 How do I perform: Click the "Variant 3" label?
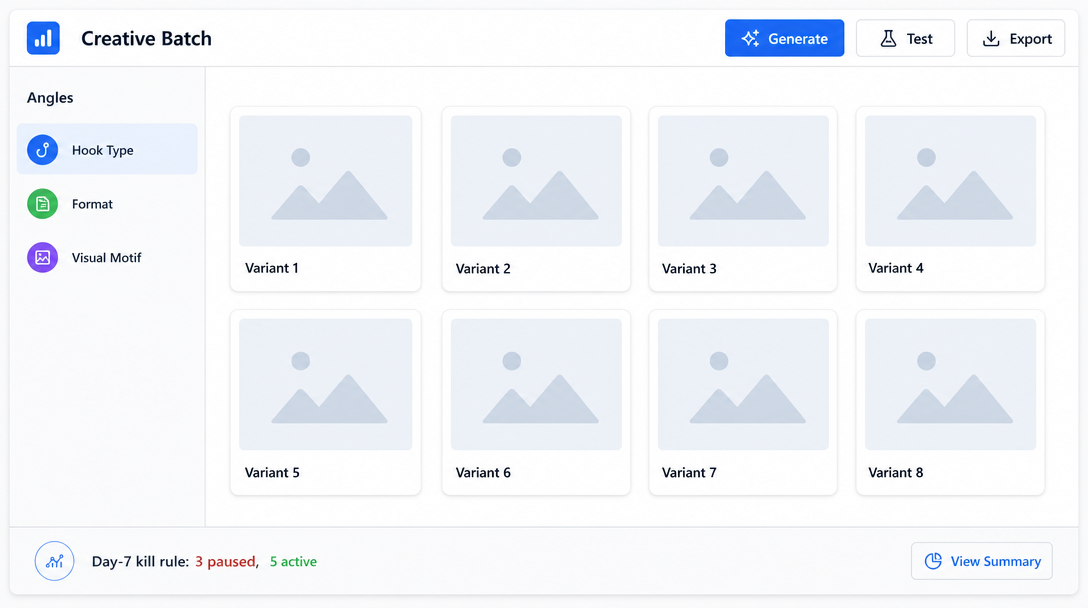[689, 269]
